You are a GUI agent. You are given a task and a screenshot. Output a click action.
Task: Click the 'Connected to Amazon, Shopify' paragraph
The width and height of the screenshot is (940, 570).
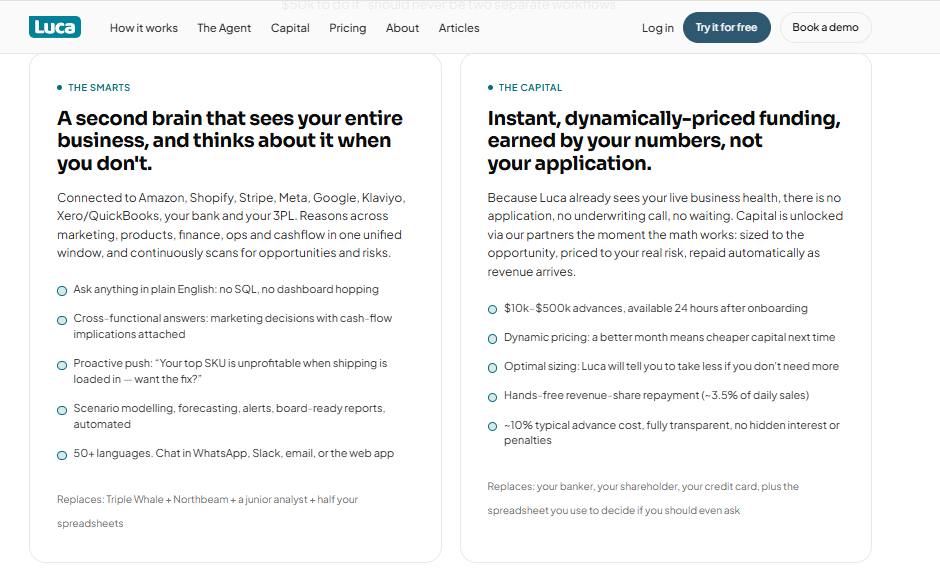tap(231, 225)
